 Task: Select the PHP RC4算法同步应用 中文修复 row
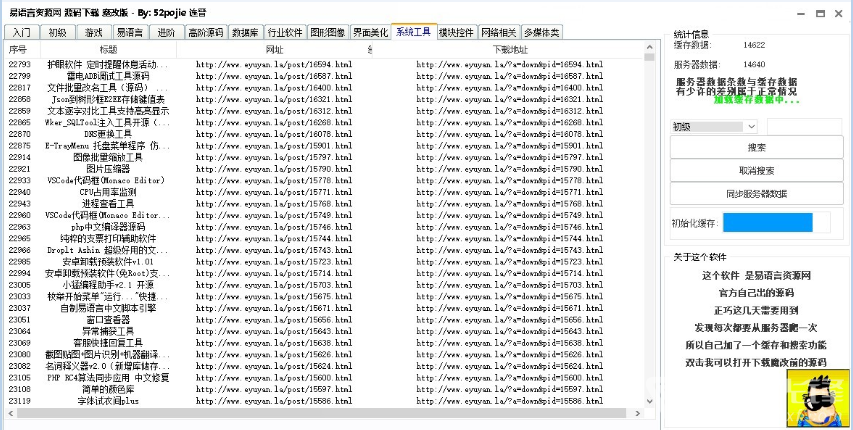point(324,378)
